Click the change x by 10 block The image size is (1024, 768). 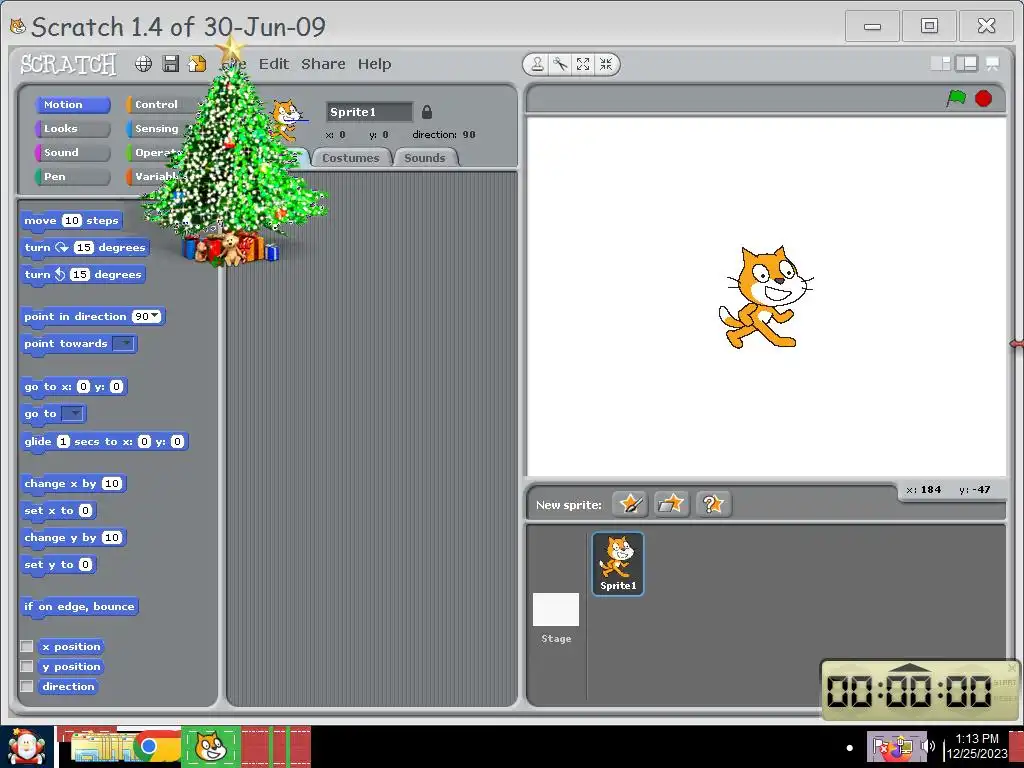click(x=73, y=484)
